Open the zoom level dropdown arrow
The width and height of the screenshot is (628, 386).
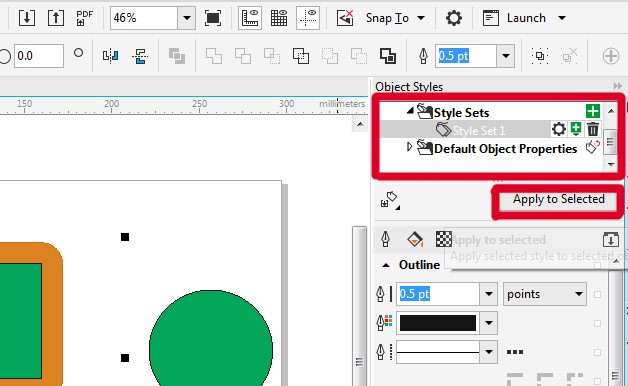pos(186,18)
